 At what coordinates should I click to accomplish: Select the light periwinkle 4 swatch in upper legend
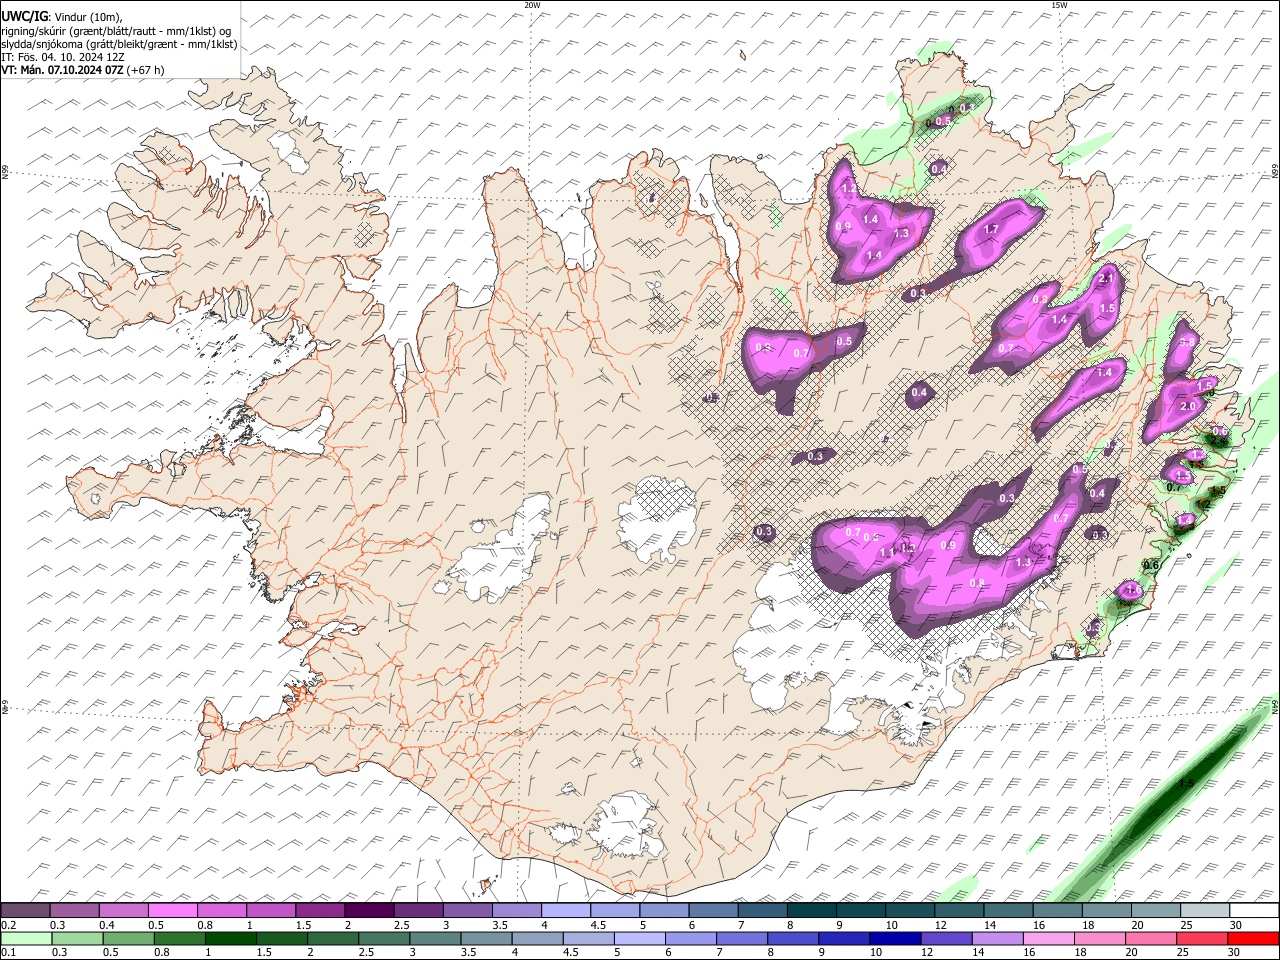click(x=566, y=911)
